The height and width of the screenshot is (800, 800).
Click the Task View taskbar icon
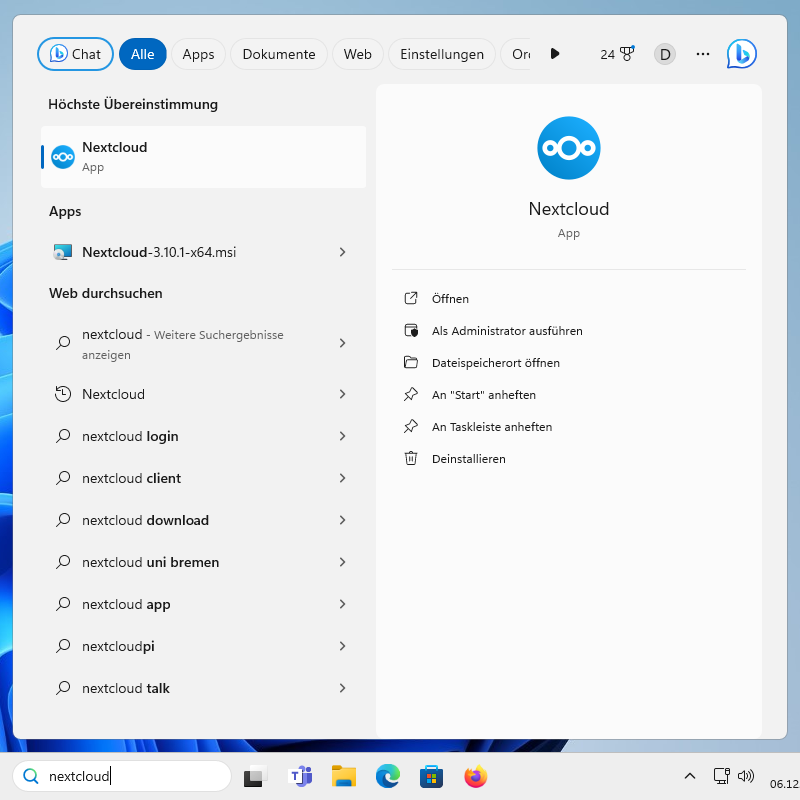257,776
